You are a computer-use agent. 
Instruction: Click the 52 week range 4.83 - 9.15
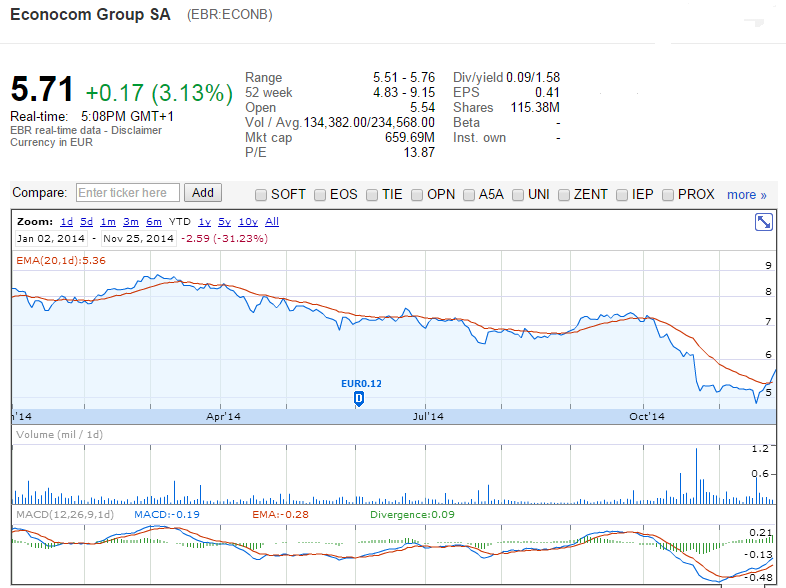[x=404, y=92]
